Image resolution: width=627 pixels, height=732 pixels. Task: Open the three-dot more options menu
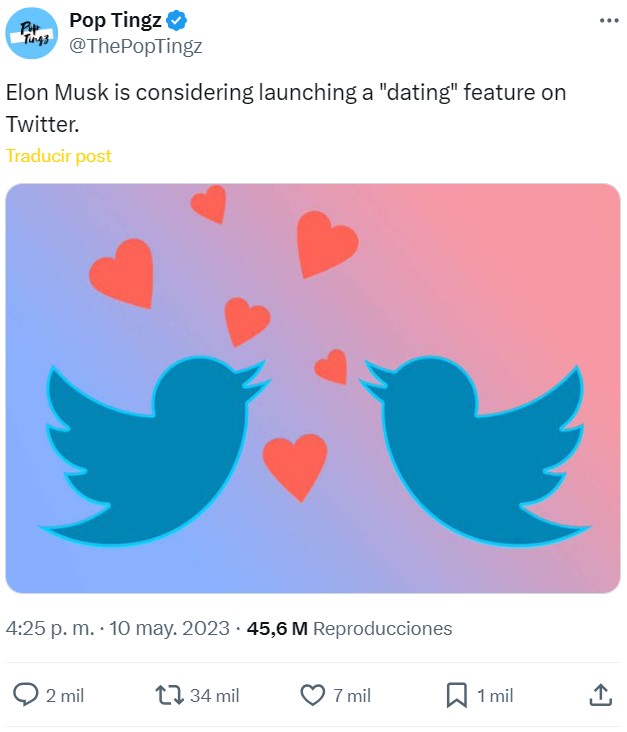coord(608,21)
